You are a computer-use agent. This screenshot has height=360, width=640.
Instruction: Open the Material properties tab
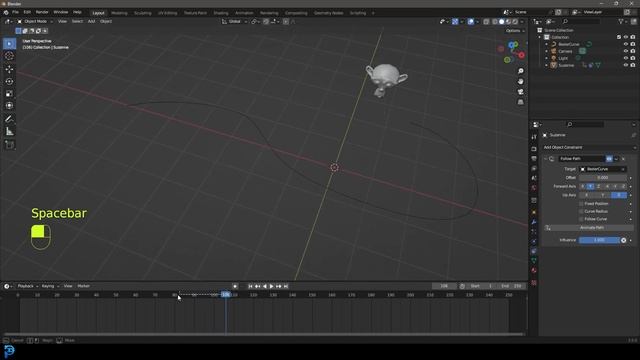534,270
